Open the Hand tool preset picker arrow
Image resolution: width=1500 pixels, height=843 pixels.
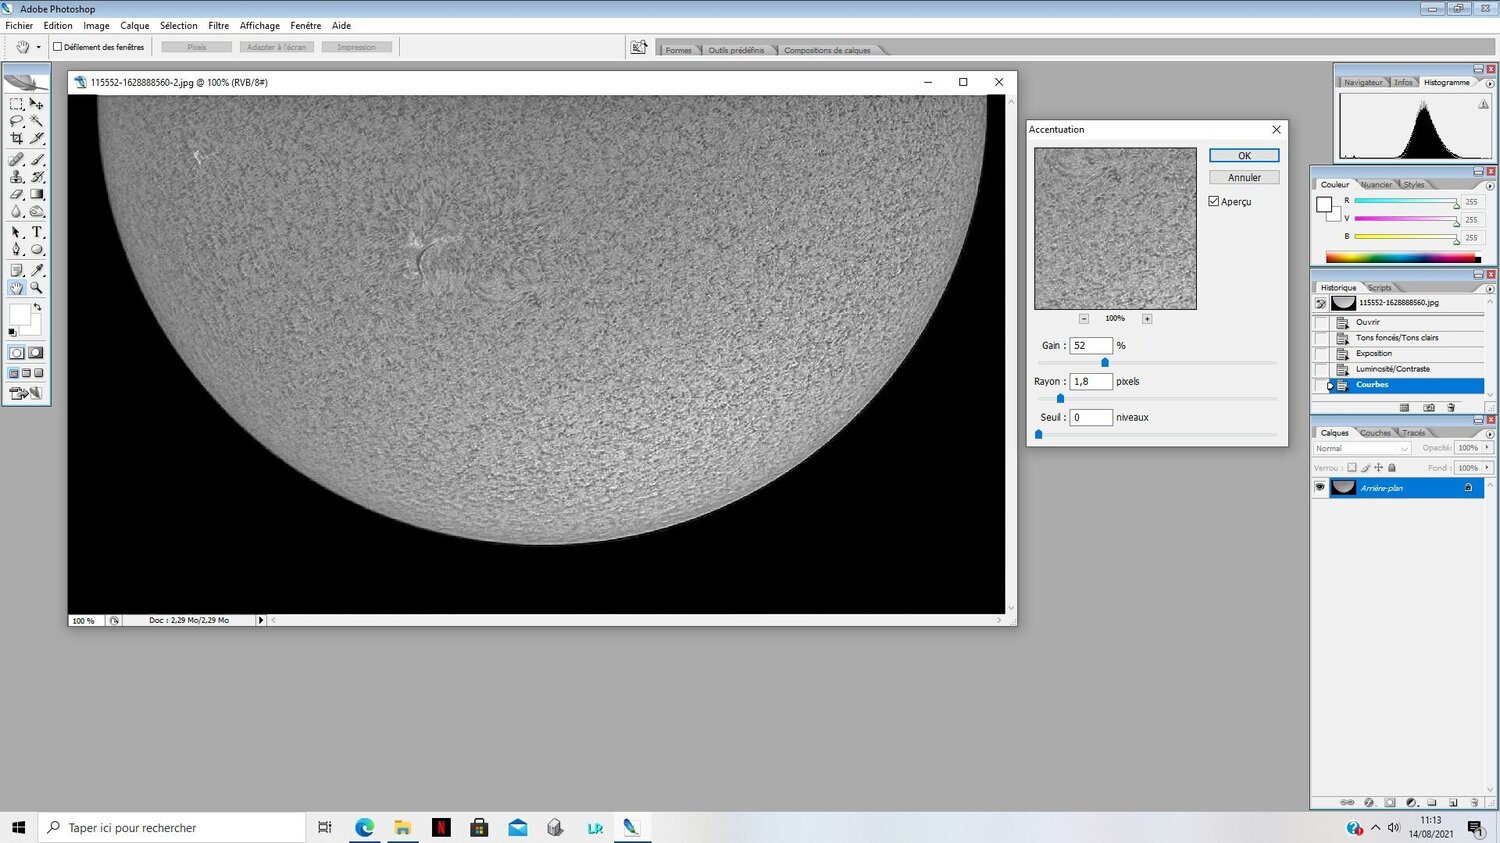click(38, 47)
